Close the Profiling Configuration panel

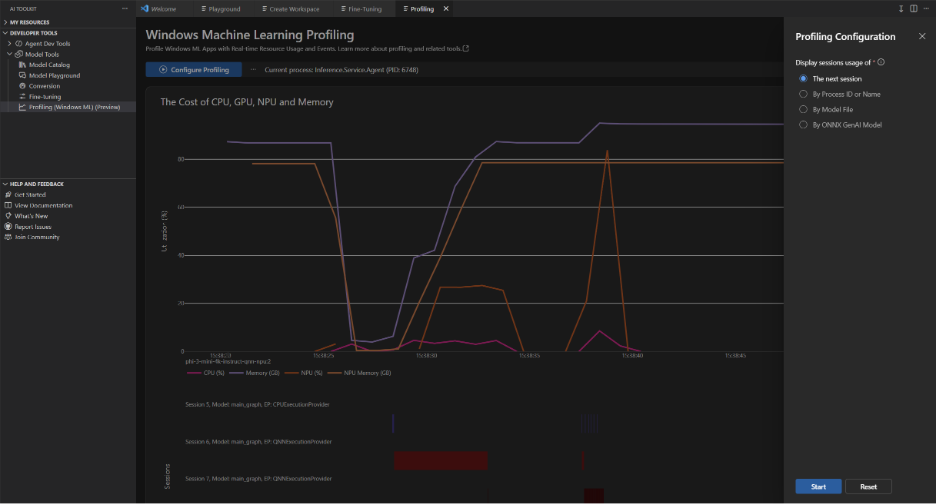922,36
